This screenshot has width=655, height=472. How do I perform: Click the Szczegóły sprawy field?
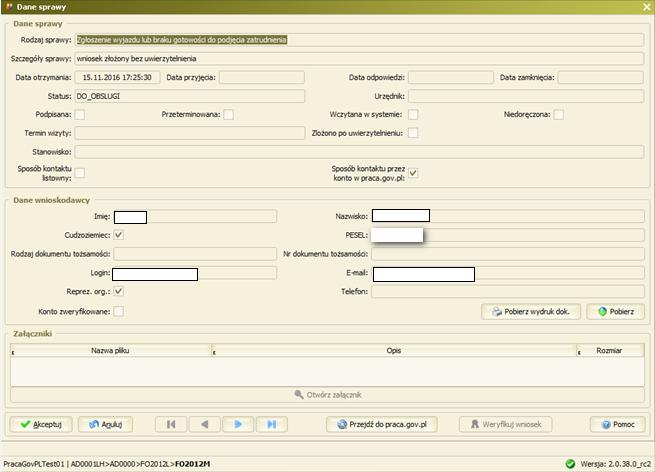(359, 59)
